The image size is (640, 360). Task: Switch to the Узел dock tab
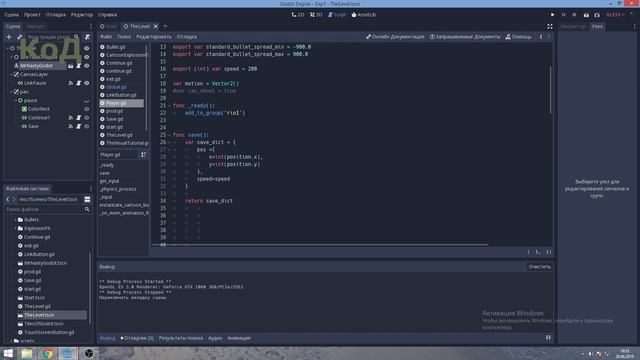click(x=597, y=26)
